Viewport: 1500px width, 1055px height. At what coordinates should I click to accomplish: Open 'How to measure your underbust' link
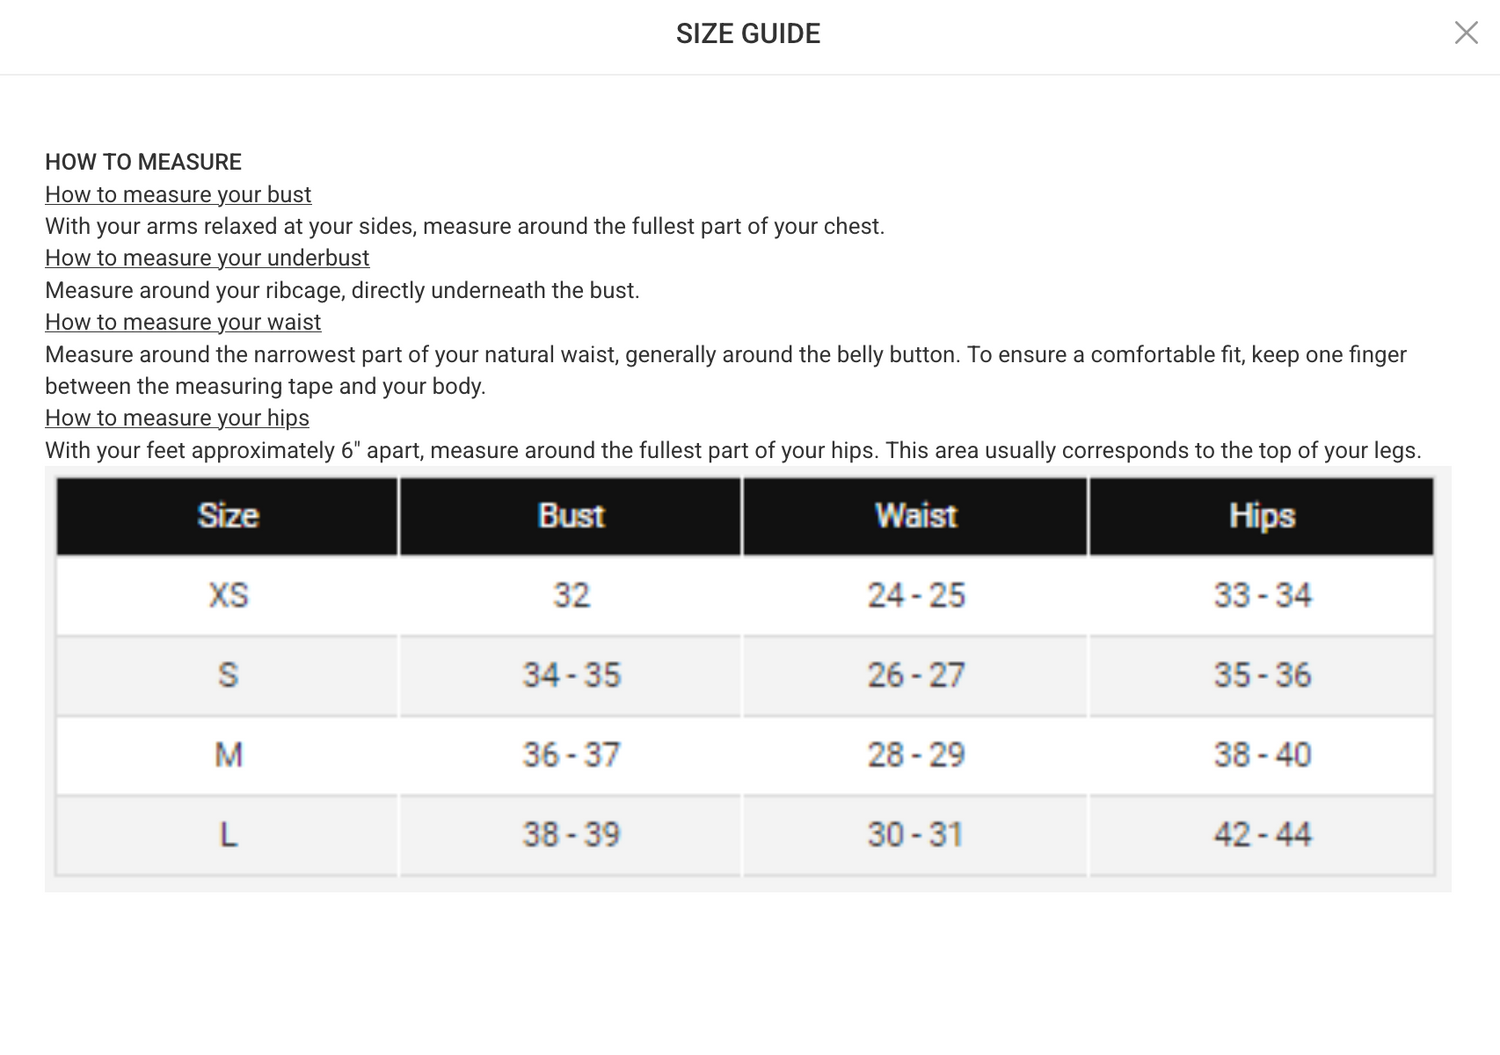point(207,258)
